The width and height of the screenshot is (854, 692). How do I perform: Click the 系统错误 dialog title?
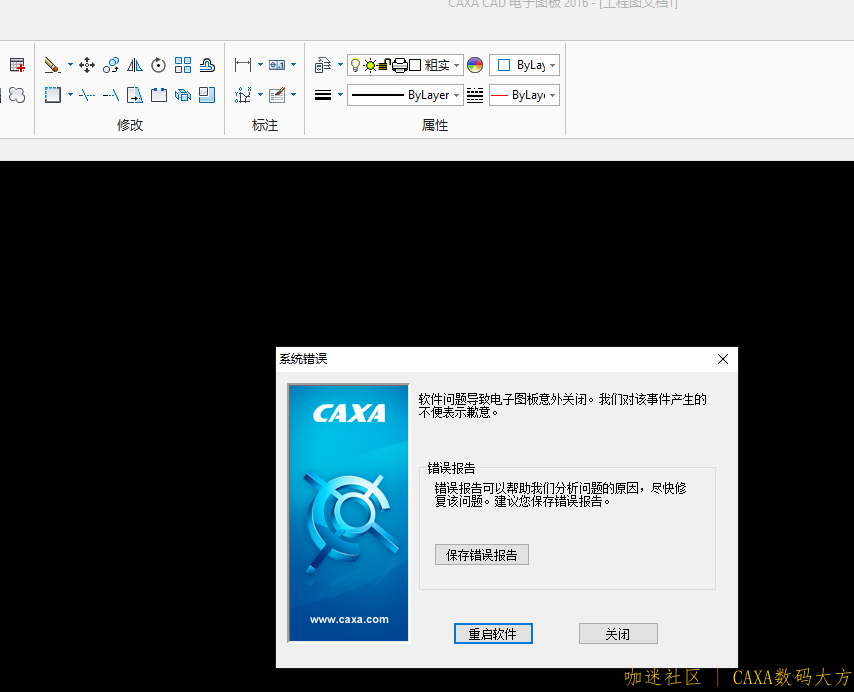(x=303, y=359)
